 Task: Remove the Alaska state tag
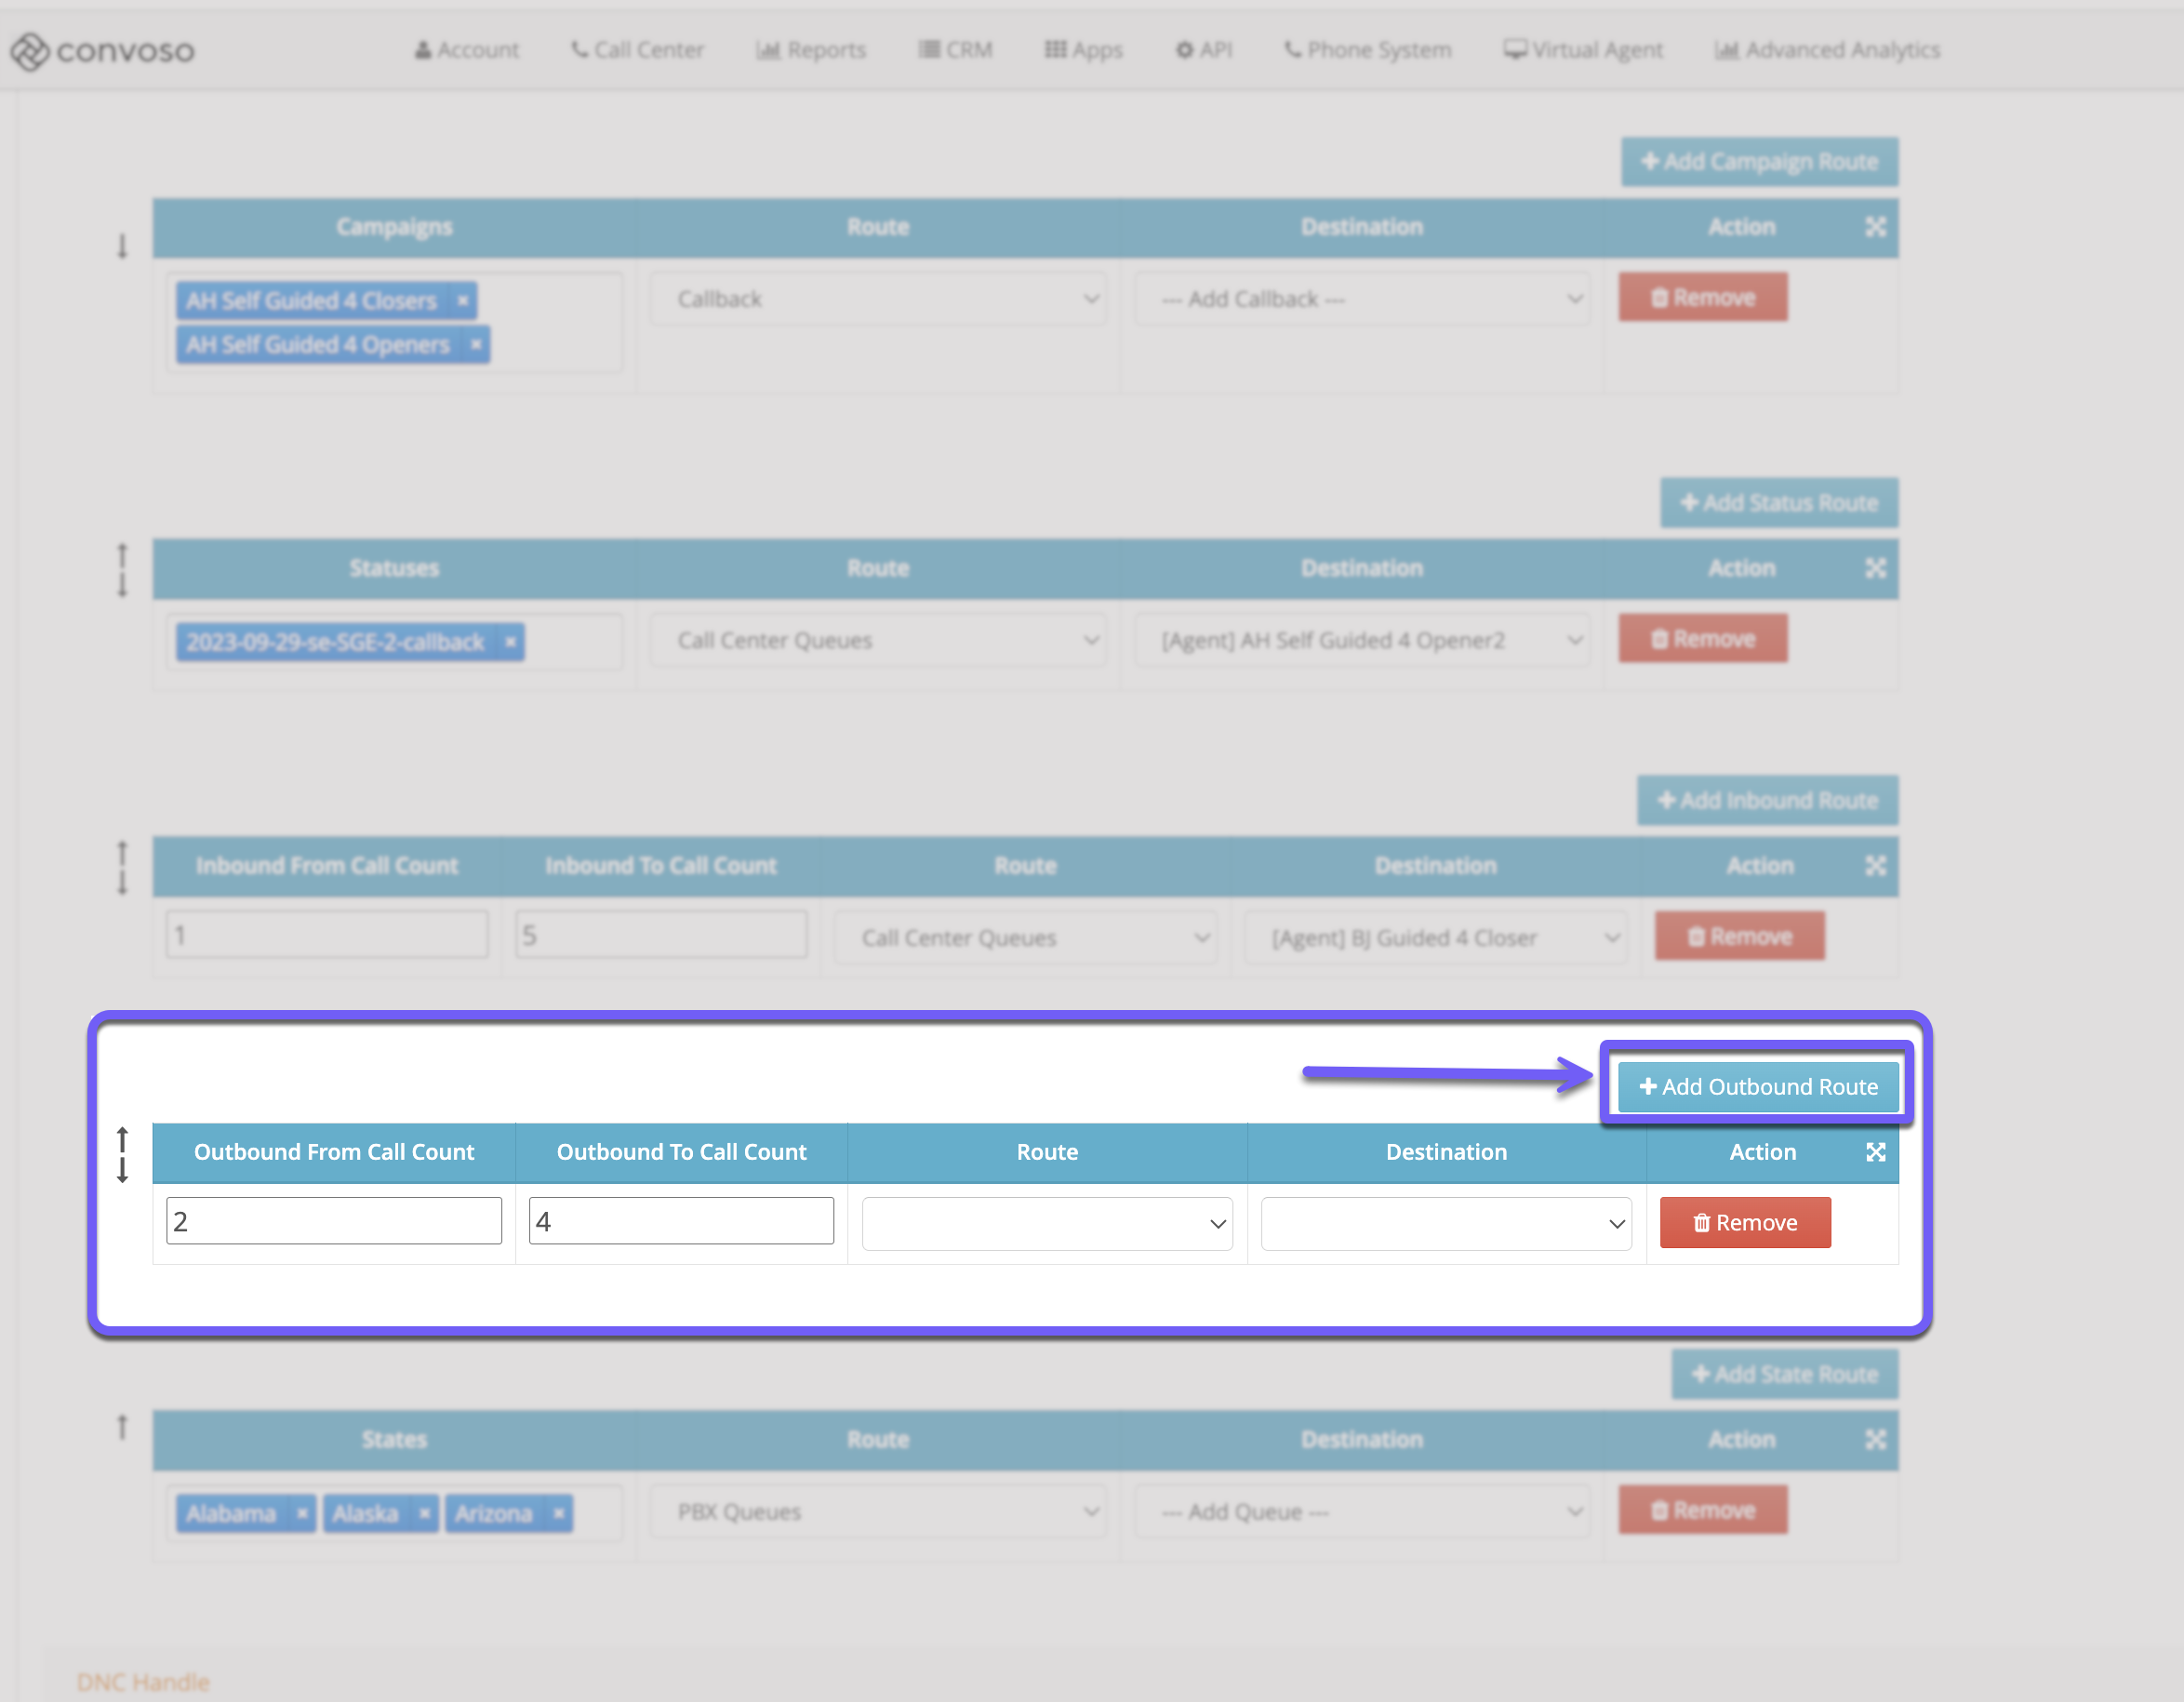tap(424, 1514)
